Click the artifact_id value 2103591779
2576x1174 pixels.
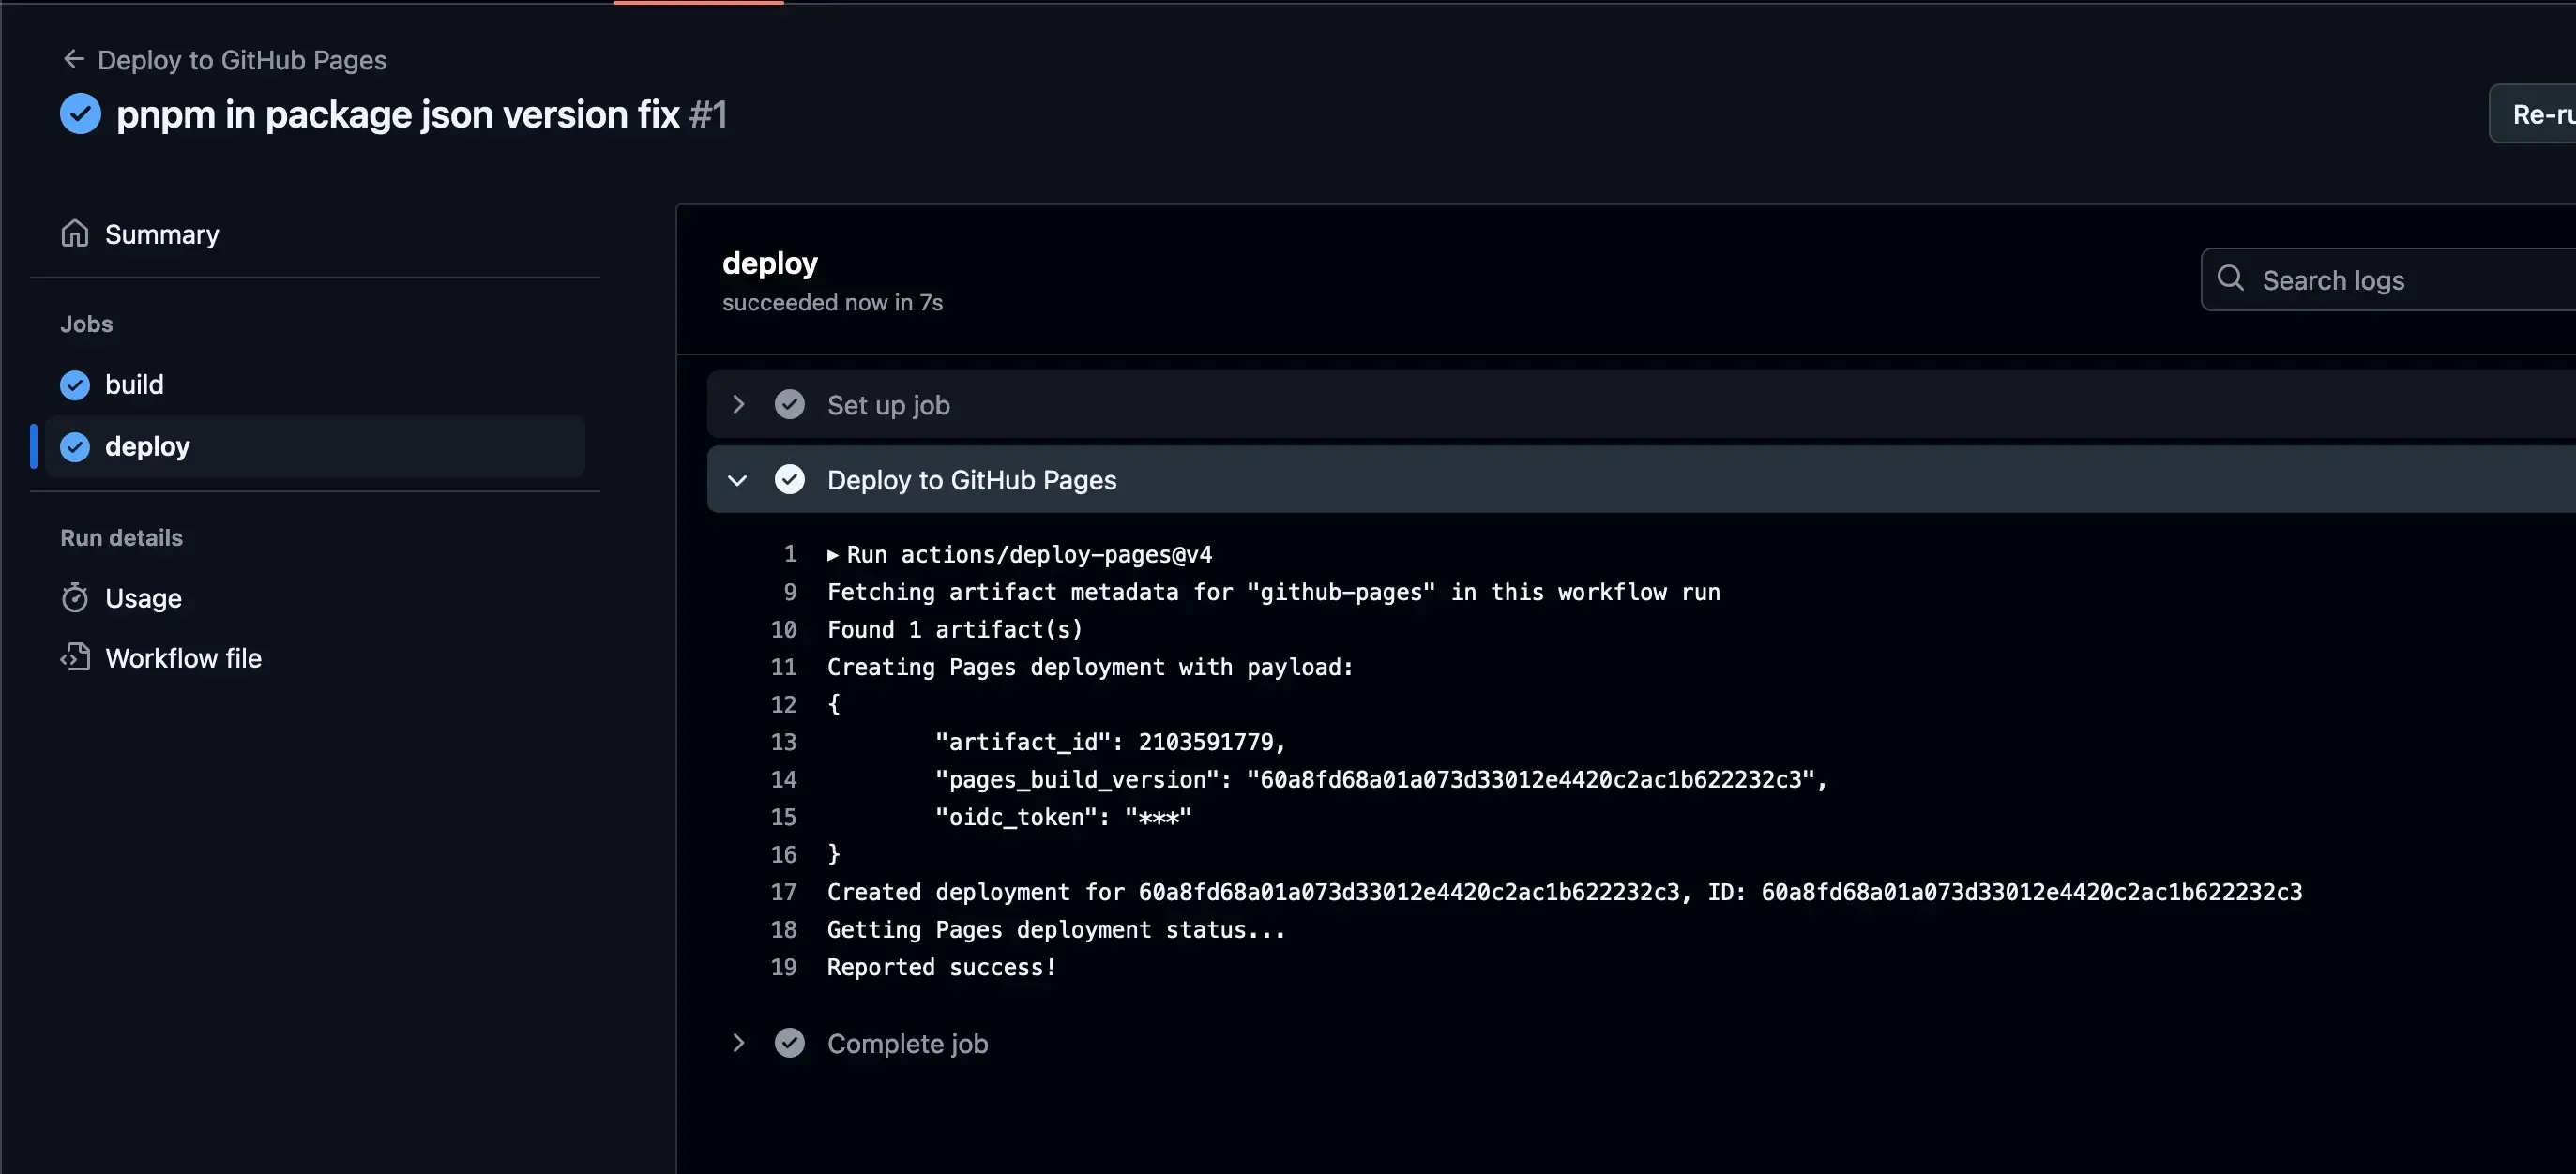1206,742
